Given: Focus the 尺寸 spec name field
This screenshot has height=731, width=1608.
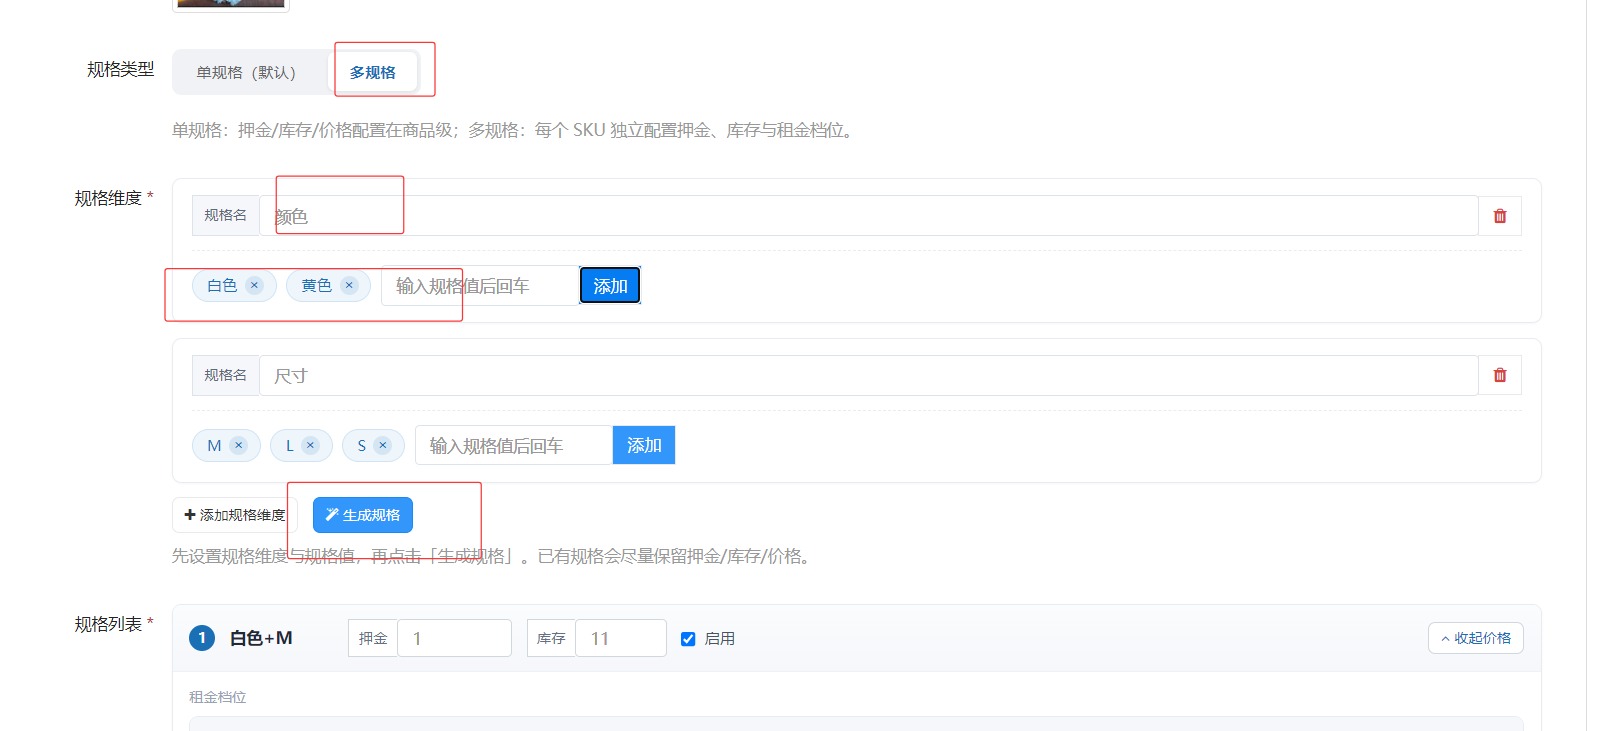Looking at the screenshot, I should click(x=868, y=375).
